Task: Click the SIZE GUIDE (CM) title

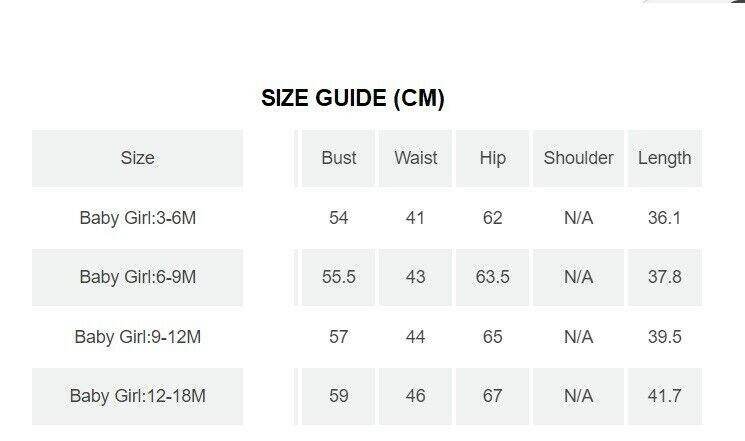Action: (x=352, y=98)
